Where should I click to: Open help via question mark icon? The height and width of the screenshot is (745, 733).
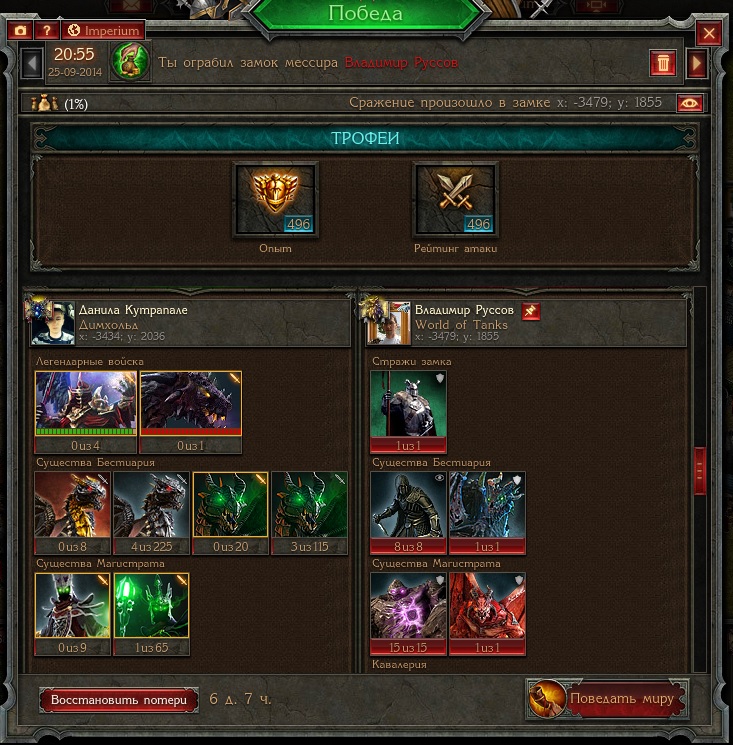[x=47, y=31]
